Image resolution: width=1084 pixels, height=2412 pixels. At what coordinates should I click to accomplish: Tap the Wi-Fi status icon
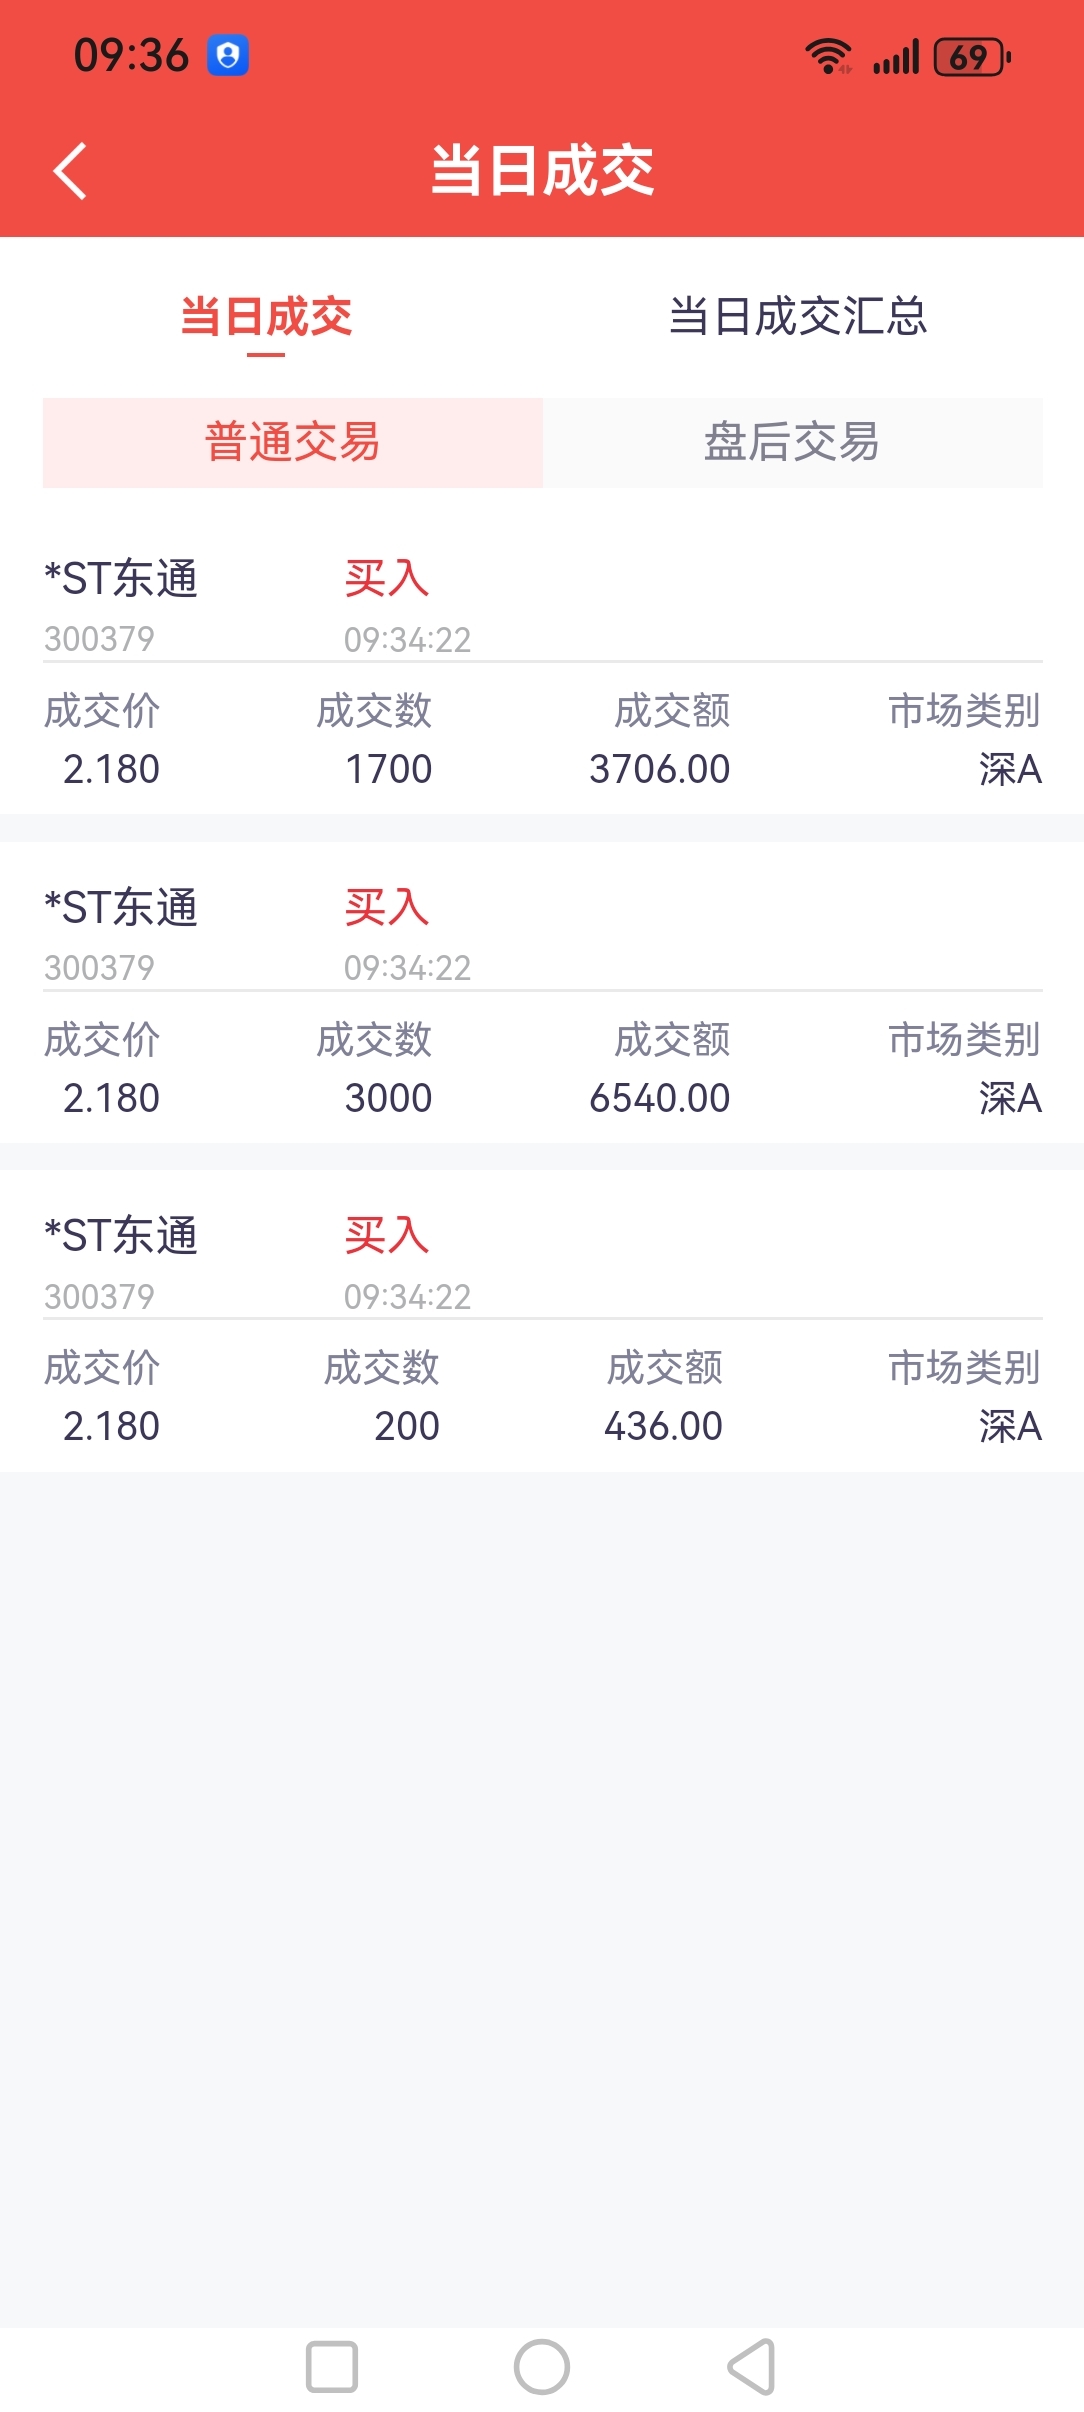828,57
